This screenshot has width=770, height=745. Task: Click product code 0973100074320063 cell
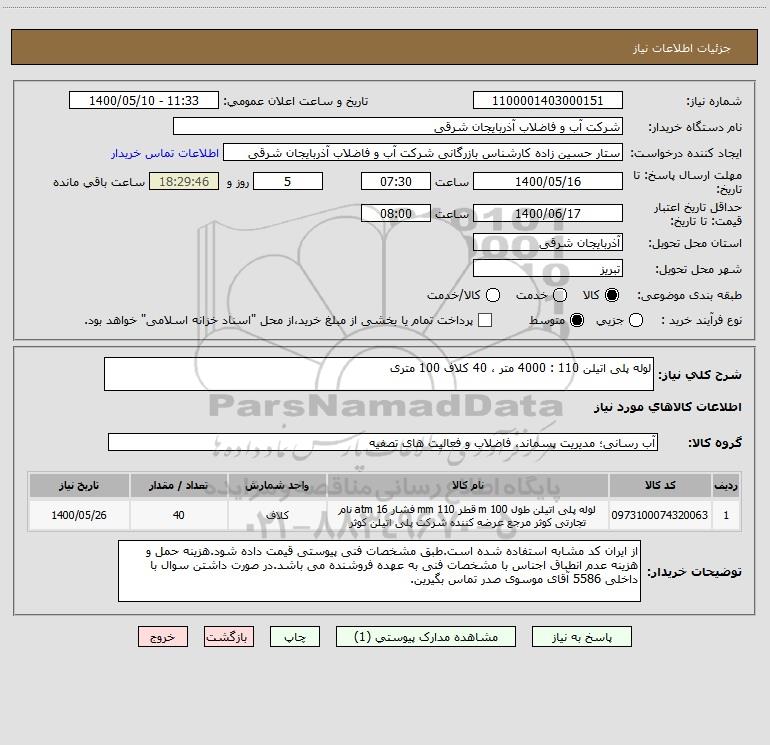(x=660, y=515)
